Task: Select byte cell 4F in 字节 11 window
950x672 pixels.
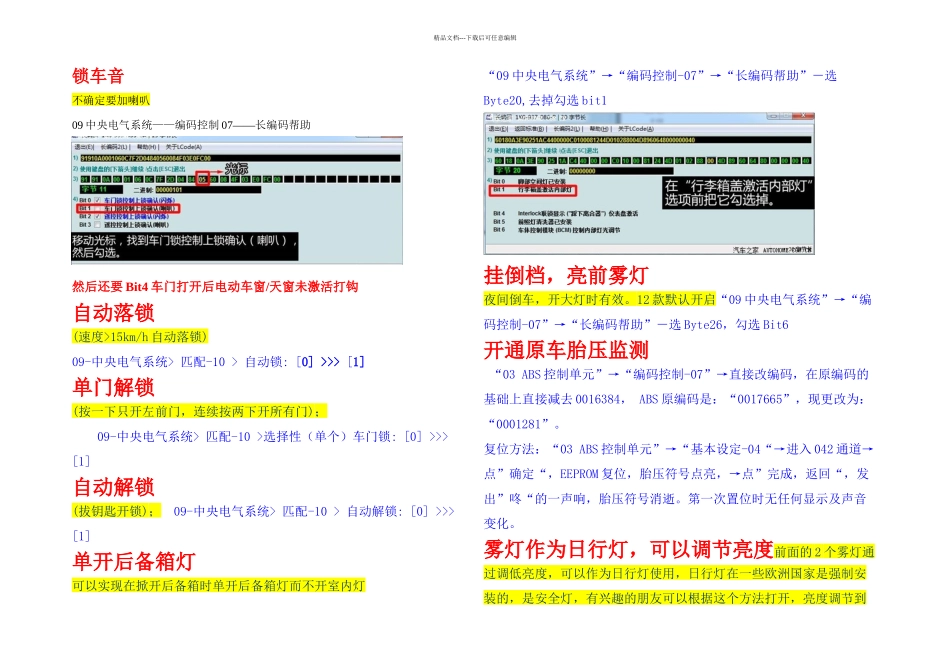Action: (x=235, y=179)
